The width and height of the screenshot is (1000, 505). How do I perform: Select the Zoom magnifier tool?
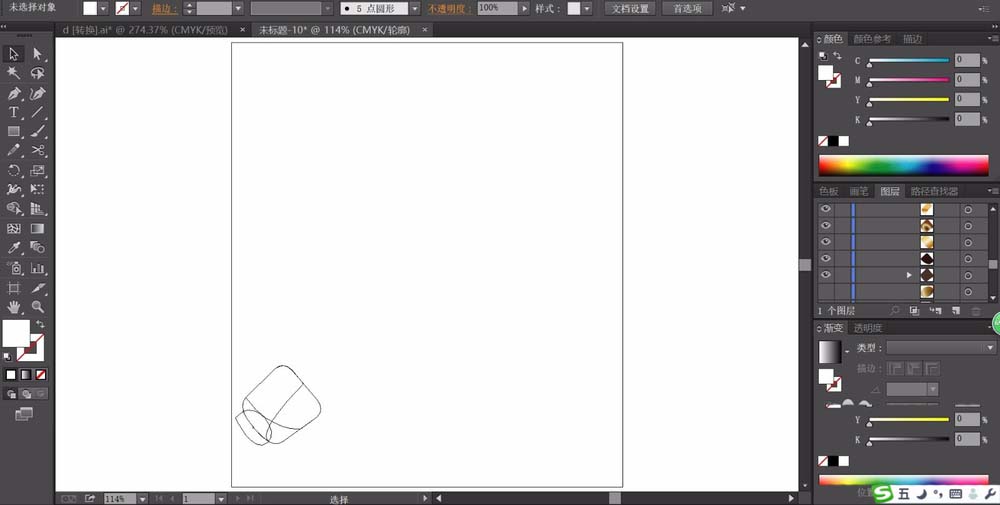coord(38,307)
